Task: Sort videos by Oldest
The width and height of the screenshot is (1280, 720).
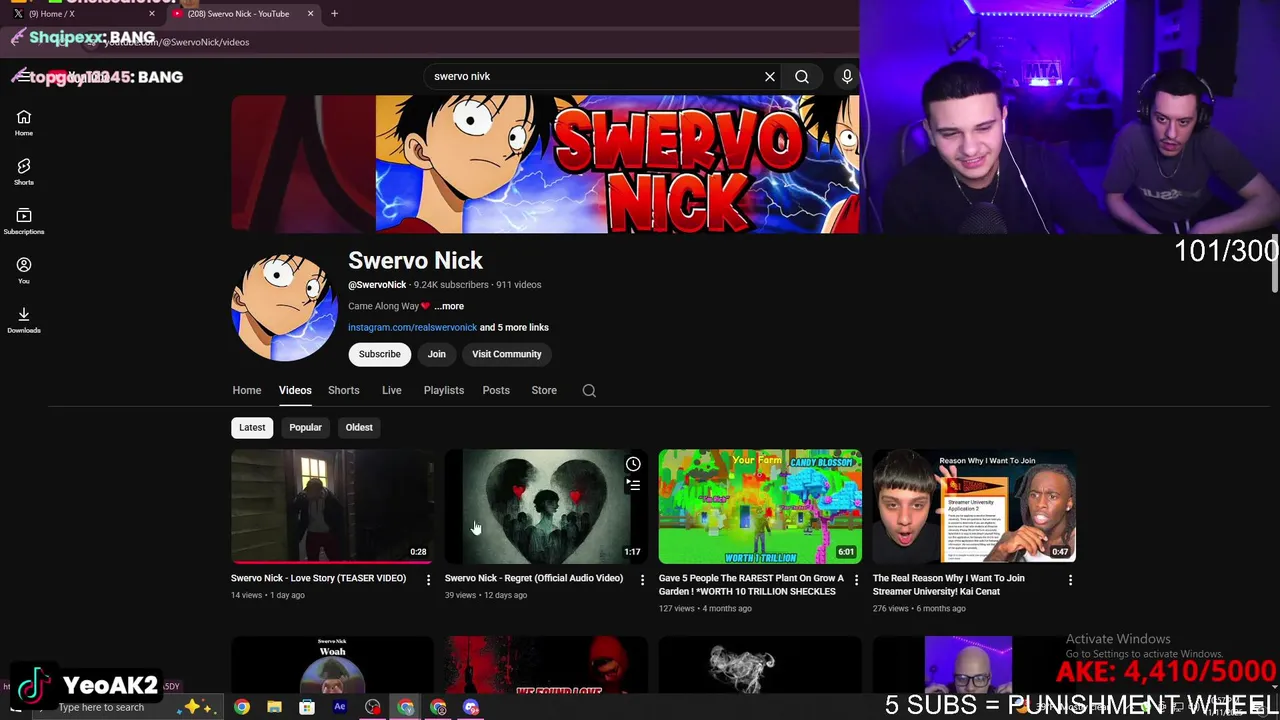Action: tap(359, 427)
